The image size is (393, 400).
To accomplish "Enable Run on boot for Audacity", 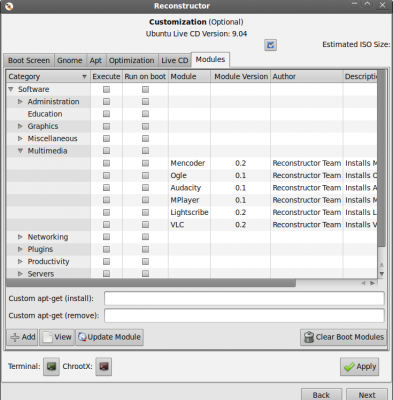I will (145, 188).
